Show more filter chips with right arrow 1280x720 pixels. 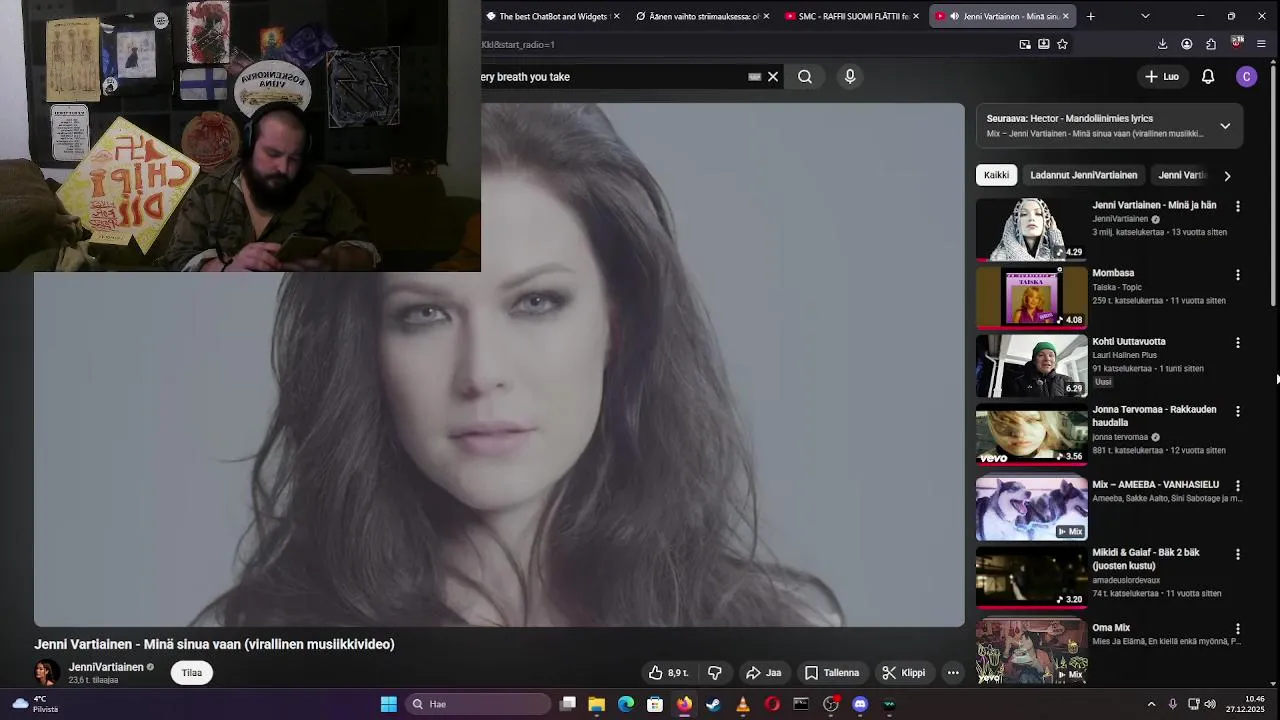pyautogui.click(x=1227, y=176)
